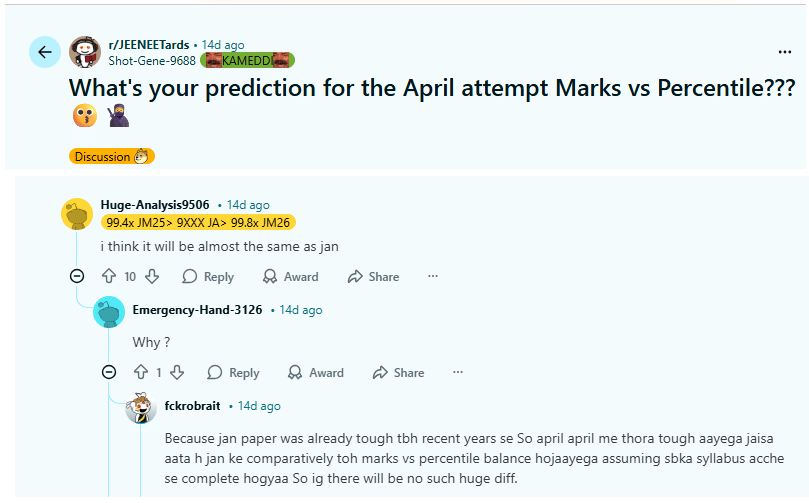The width and height of the screenshot is (809, 503).
Task: Collapse Huge-Analysis9506's comment thread
Action: (x=77, y=277)
